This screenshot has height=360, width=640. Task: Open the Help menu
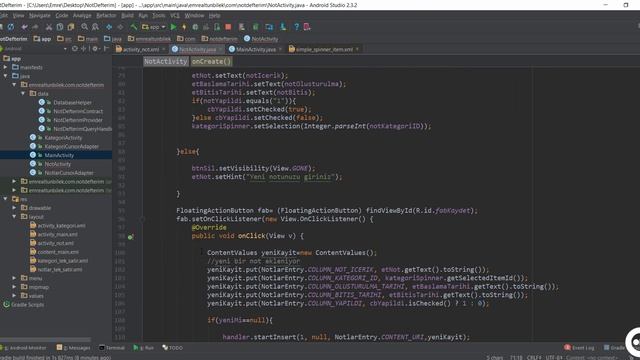click(x=214, y=16)
